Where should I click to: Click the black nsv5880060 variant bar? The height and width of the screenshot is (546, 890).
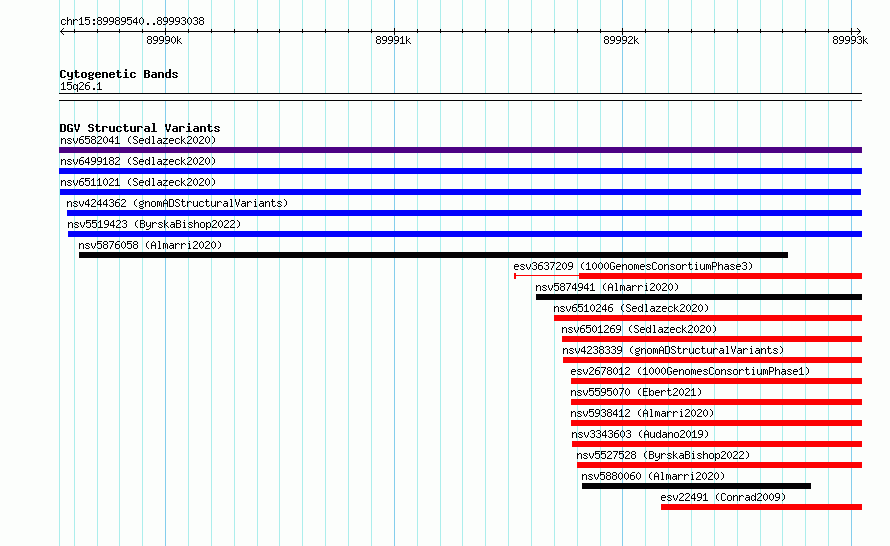tap(696, 486)
